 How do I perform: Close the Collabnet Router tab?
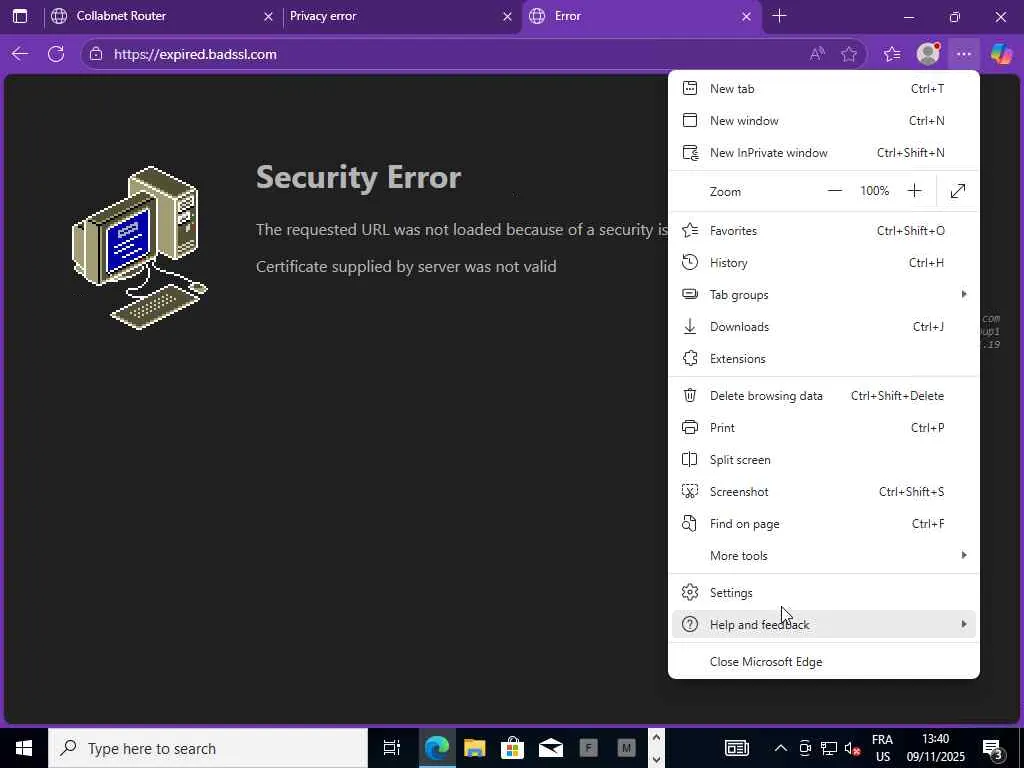(268, 17)
